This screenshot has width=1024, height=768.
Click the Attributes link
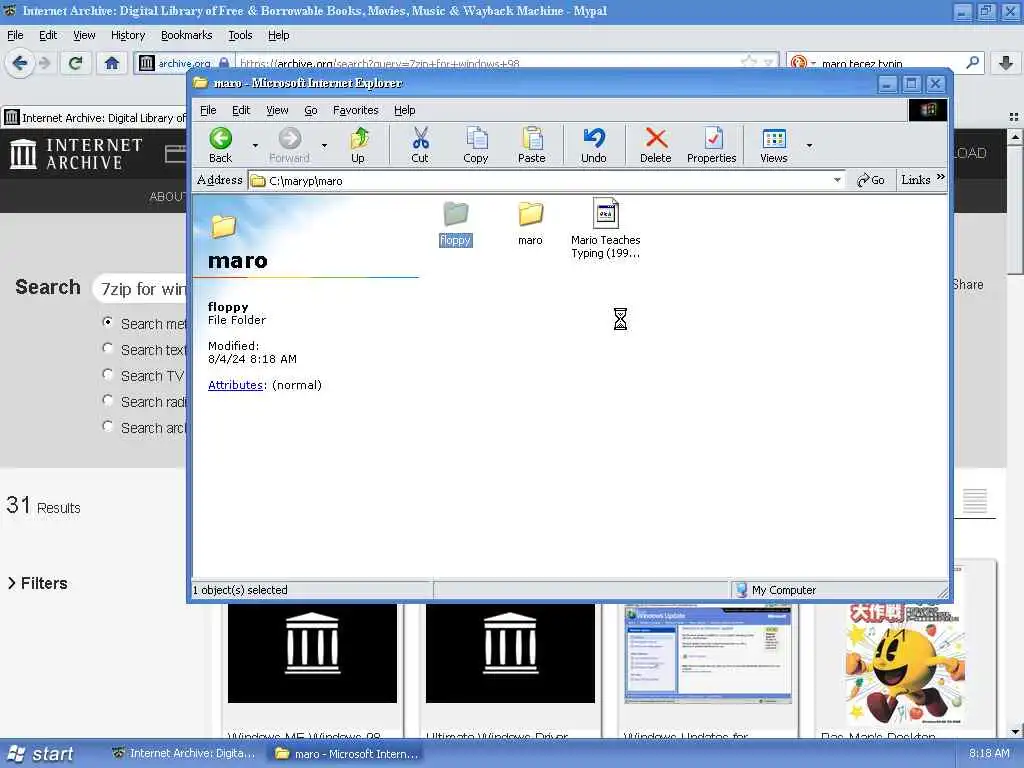tap(235, 385)
